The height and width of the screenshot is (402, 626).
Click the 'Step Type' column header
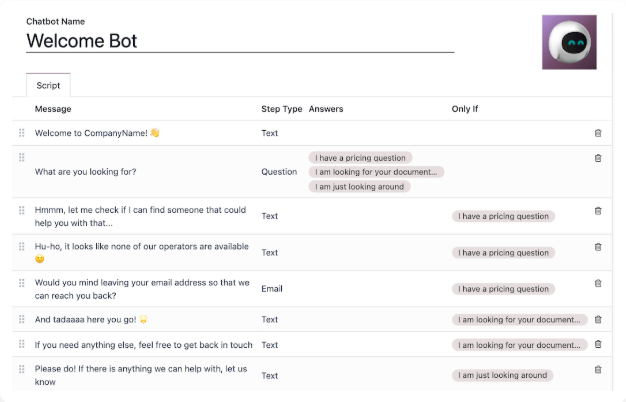tap(281, 108)
